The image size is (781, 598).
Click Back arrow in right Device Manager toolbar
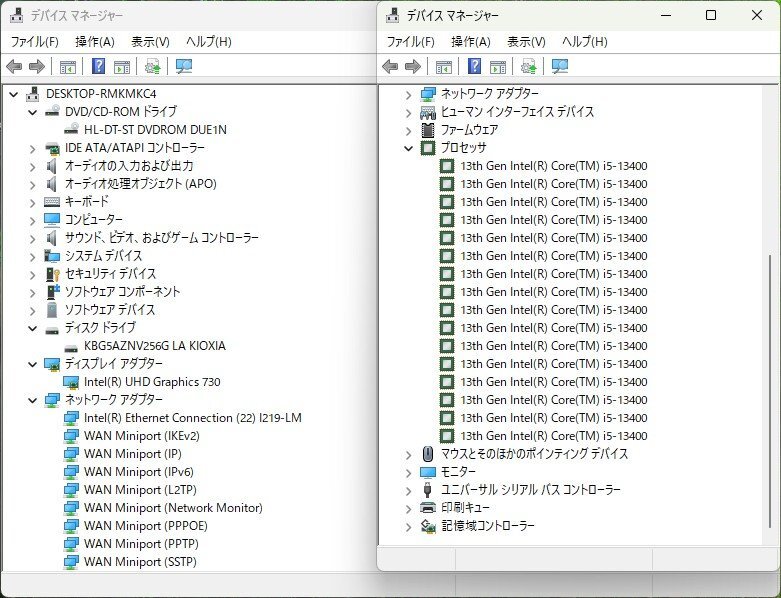click(390, 66)
